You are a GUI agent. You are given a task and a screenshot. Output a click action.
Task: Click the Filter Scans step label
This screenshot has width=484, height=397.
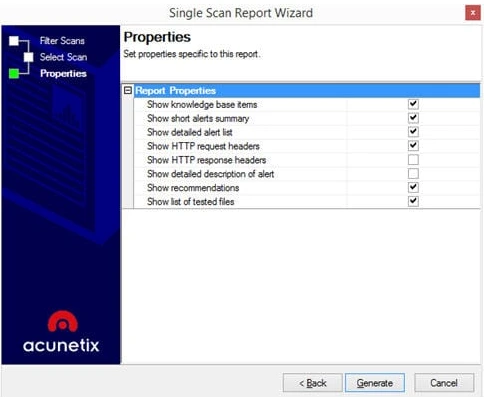coord(62,41)
